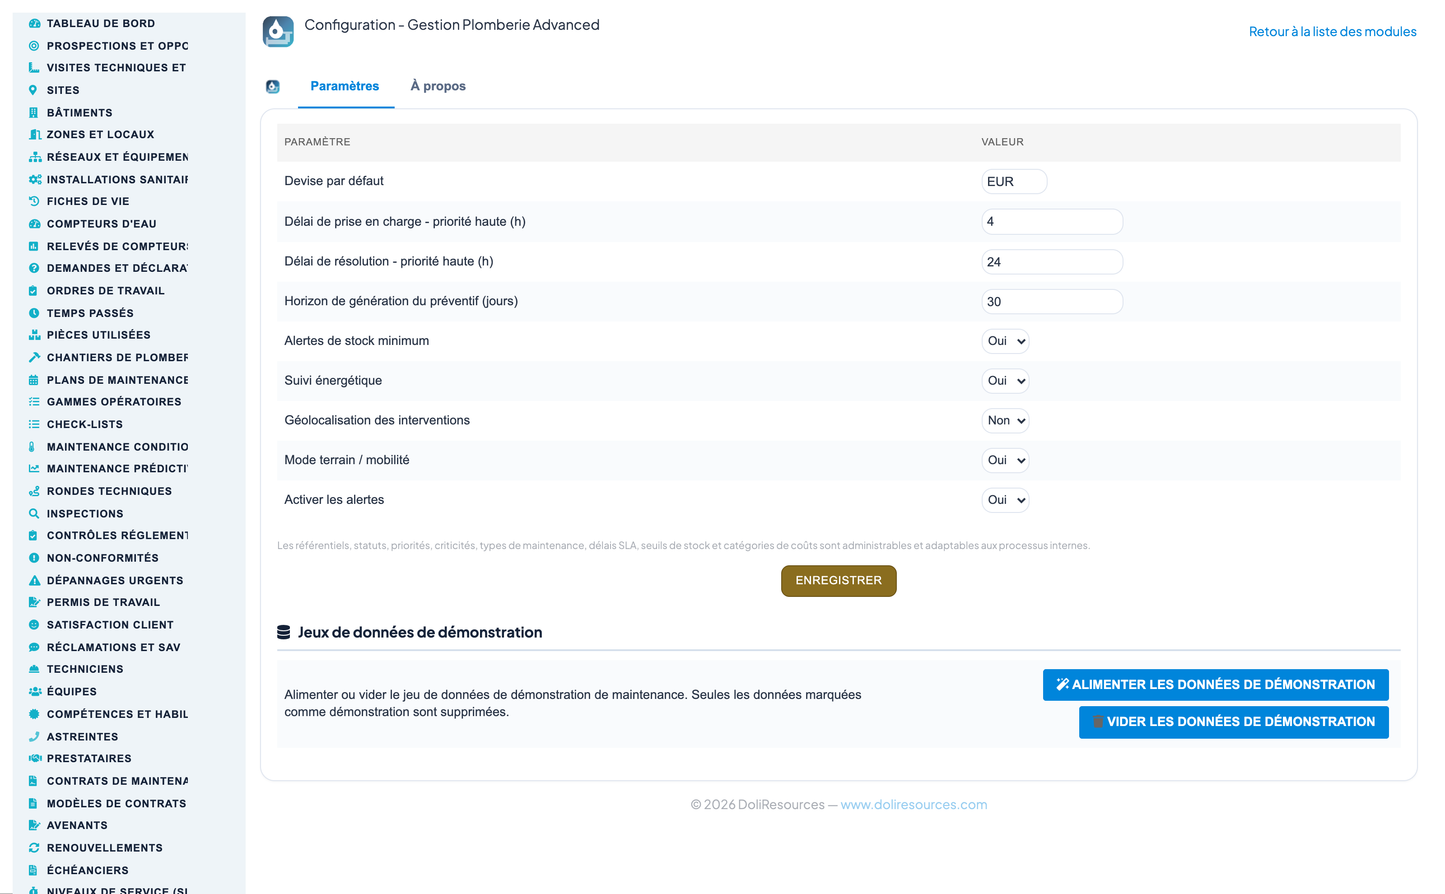This screenshot has width=1445, height=894.
Task: Click the Compteurs d'eau gauge icon
Action: 34,224
